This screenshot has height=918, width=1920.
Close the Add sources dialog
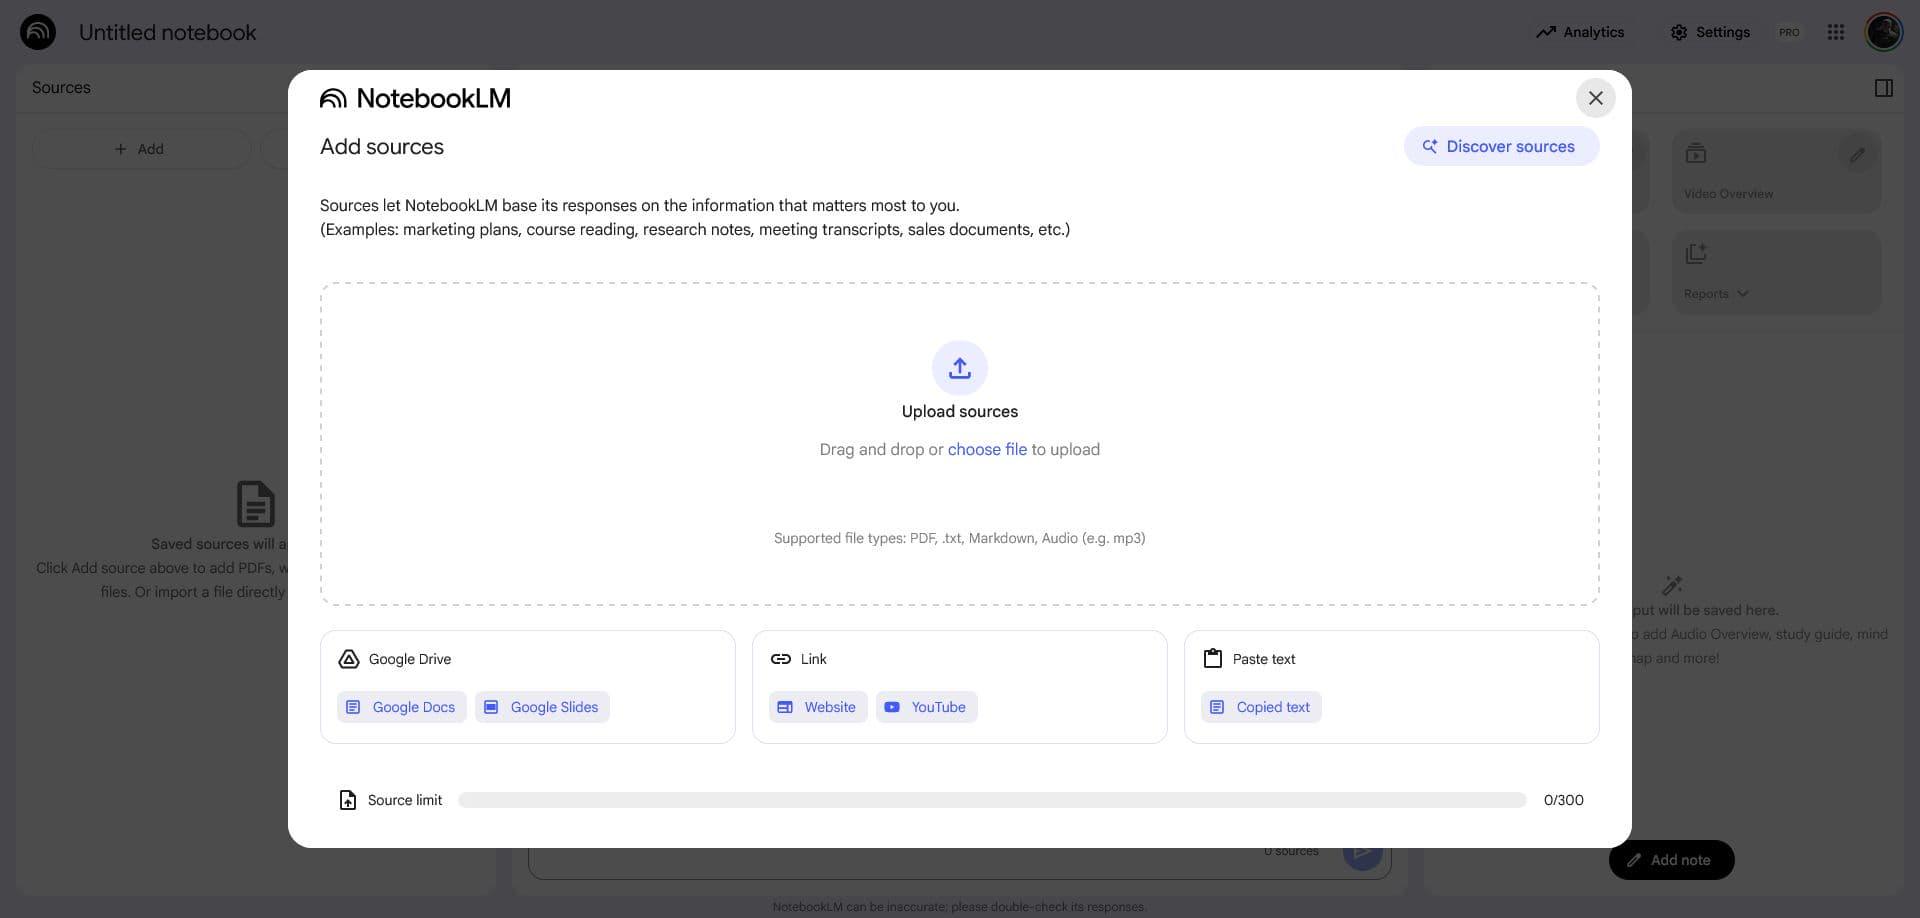click(x=1595, y=98)
